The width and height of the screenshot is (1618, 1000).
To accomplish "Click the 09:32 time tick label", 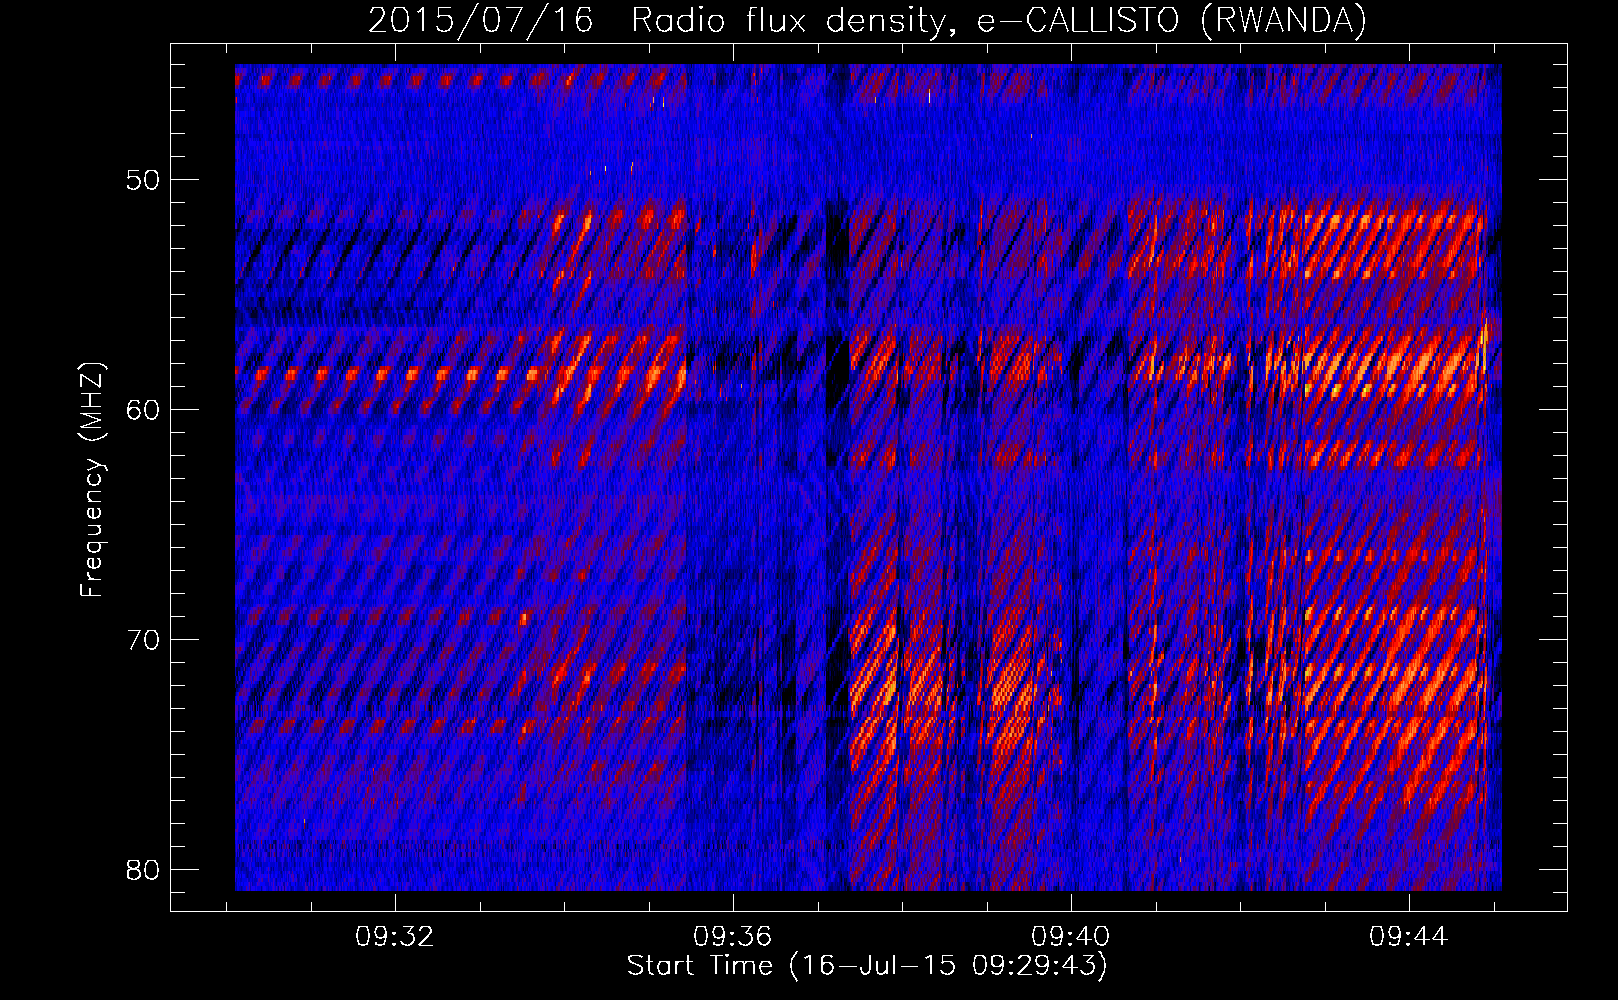I will point(395,937).
